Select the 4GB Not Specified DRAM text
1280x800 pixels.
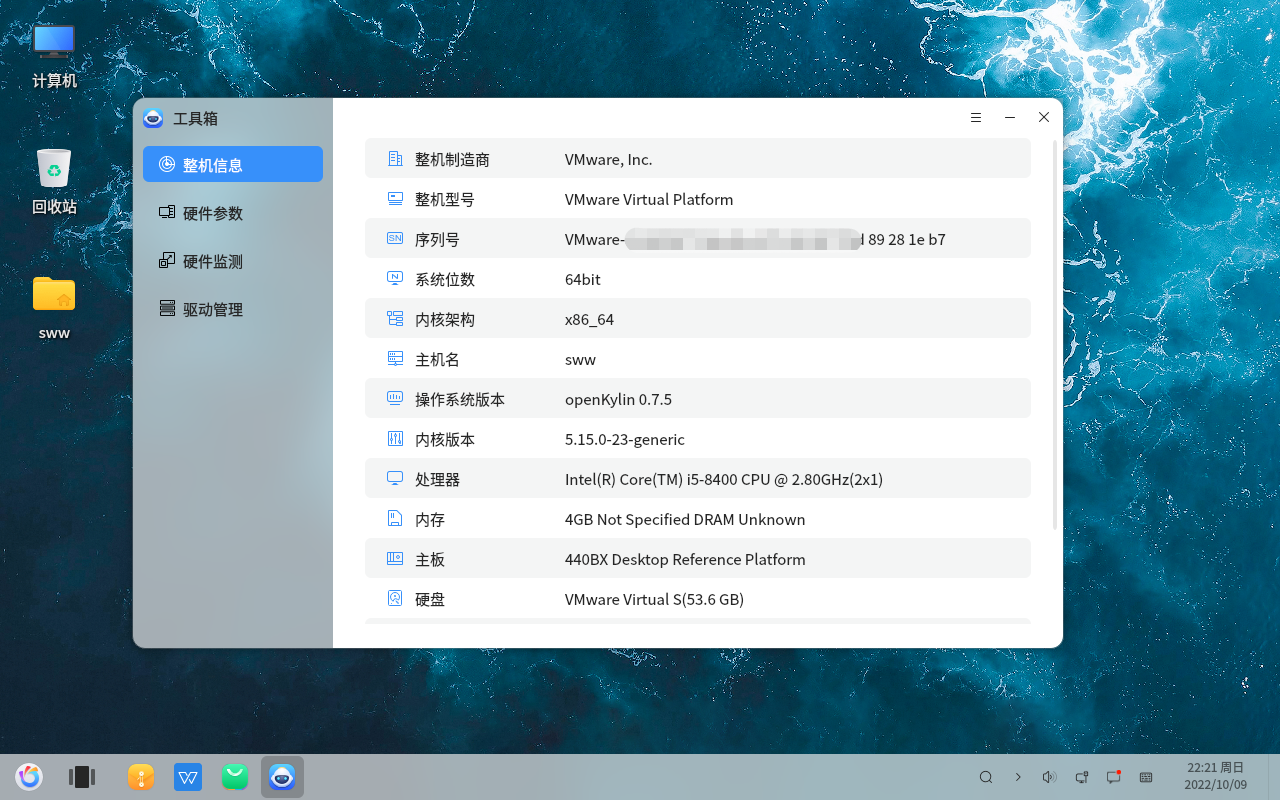click(685, 519)
